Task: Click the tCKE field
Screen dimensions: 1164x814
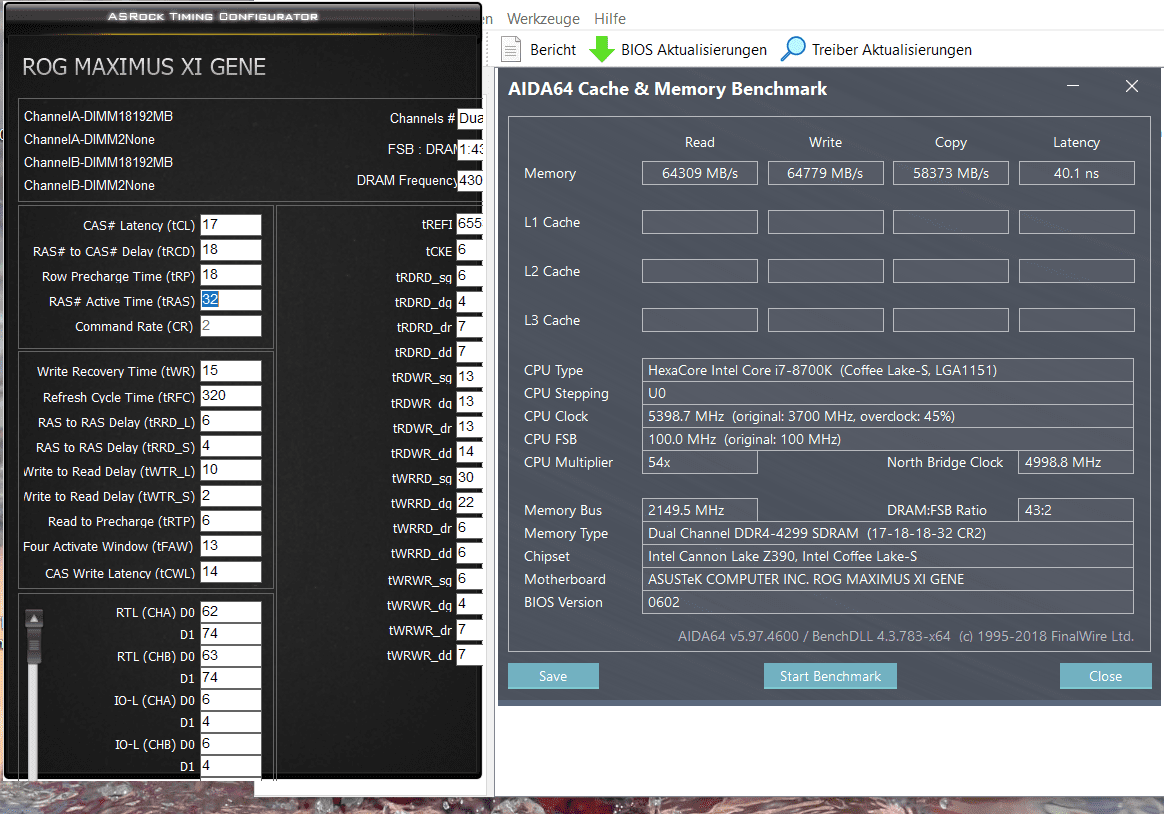Action: [x=469, y=250]
